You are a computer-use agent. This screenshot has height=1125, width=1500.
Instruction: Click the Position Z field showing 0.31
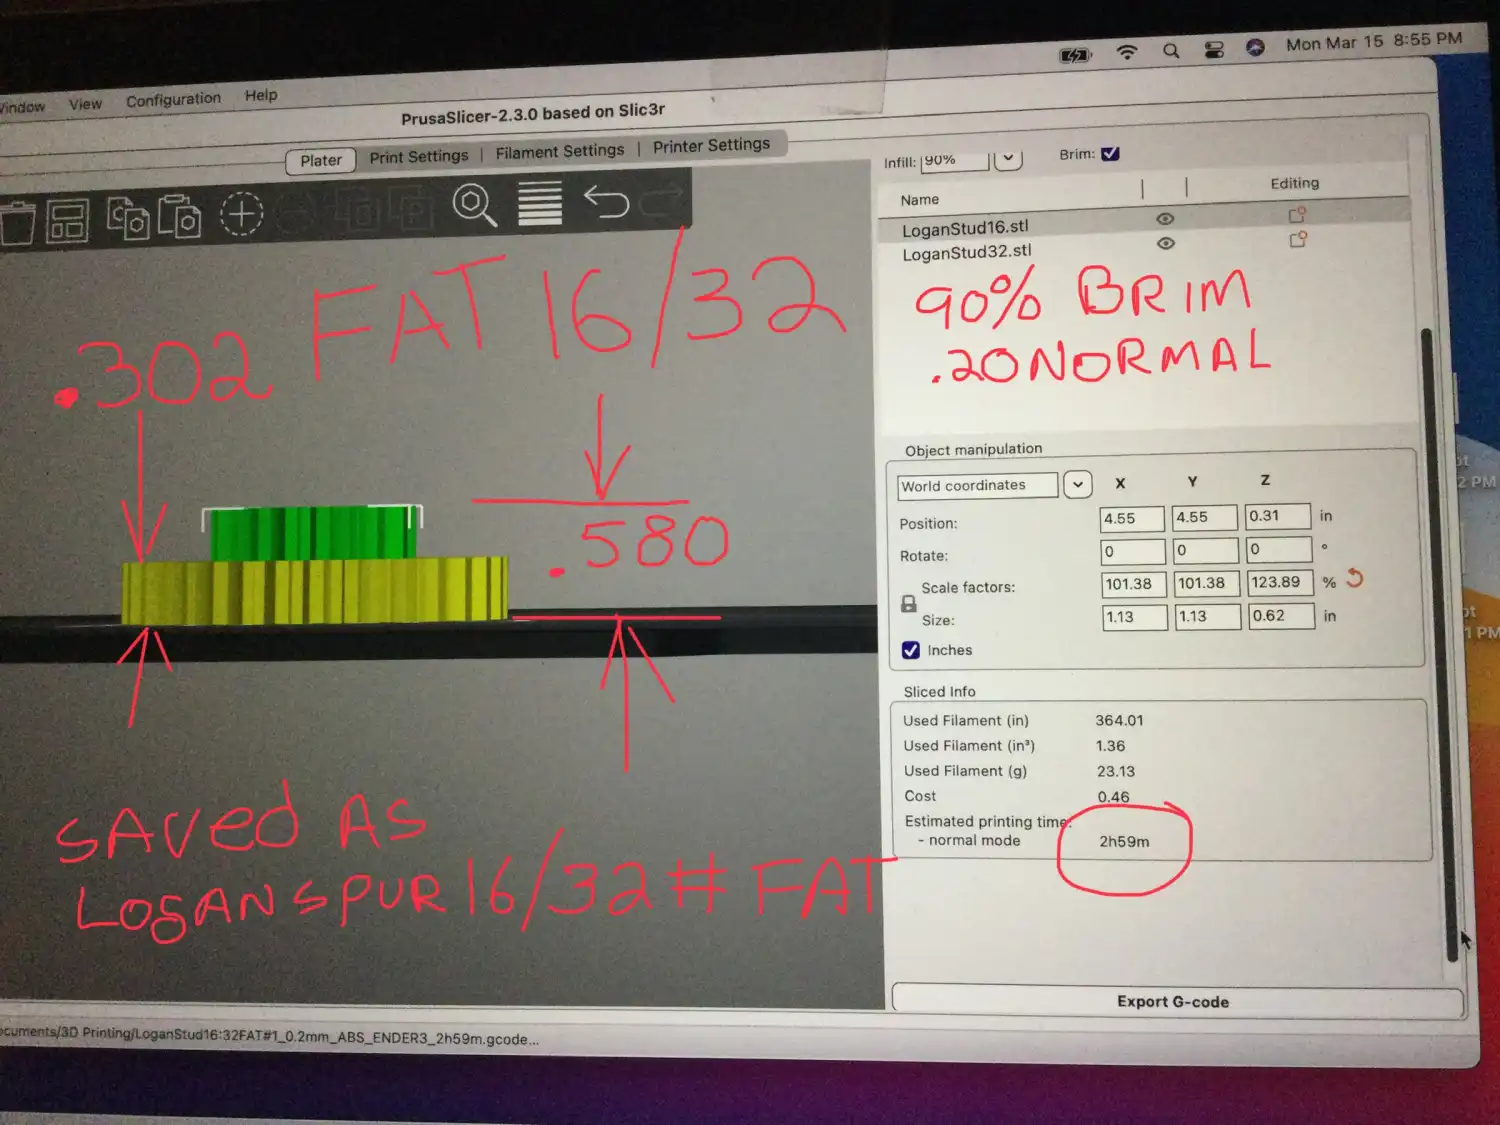pos(1278,516)
